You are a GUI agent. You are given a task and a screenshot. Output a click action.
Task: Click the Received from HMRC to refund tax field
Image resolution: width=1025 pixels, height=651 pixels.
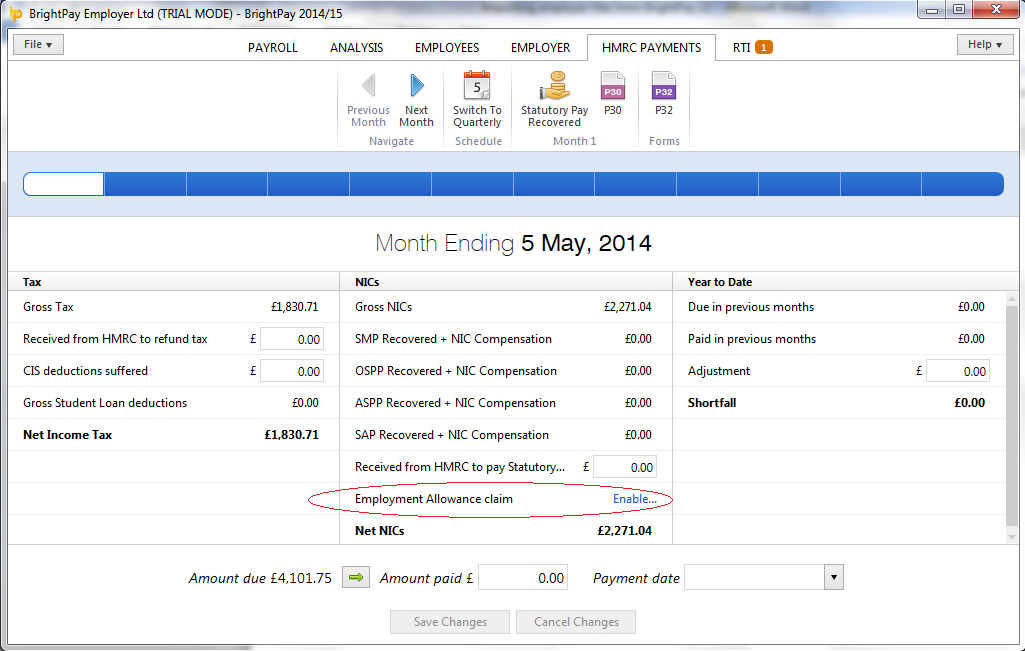point(292,339)
